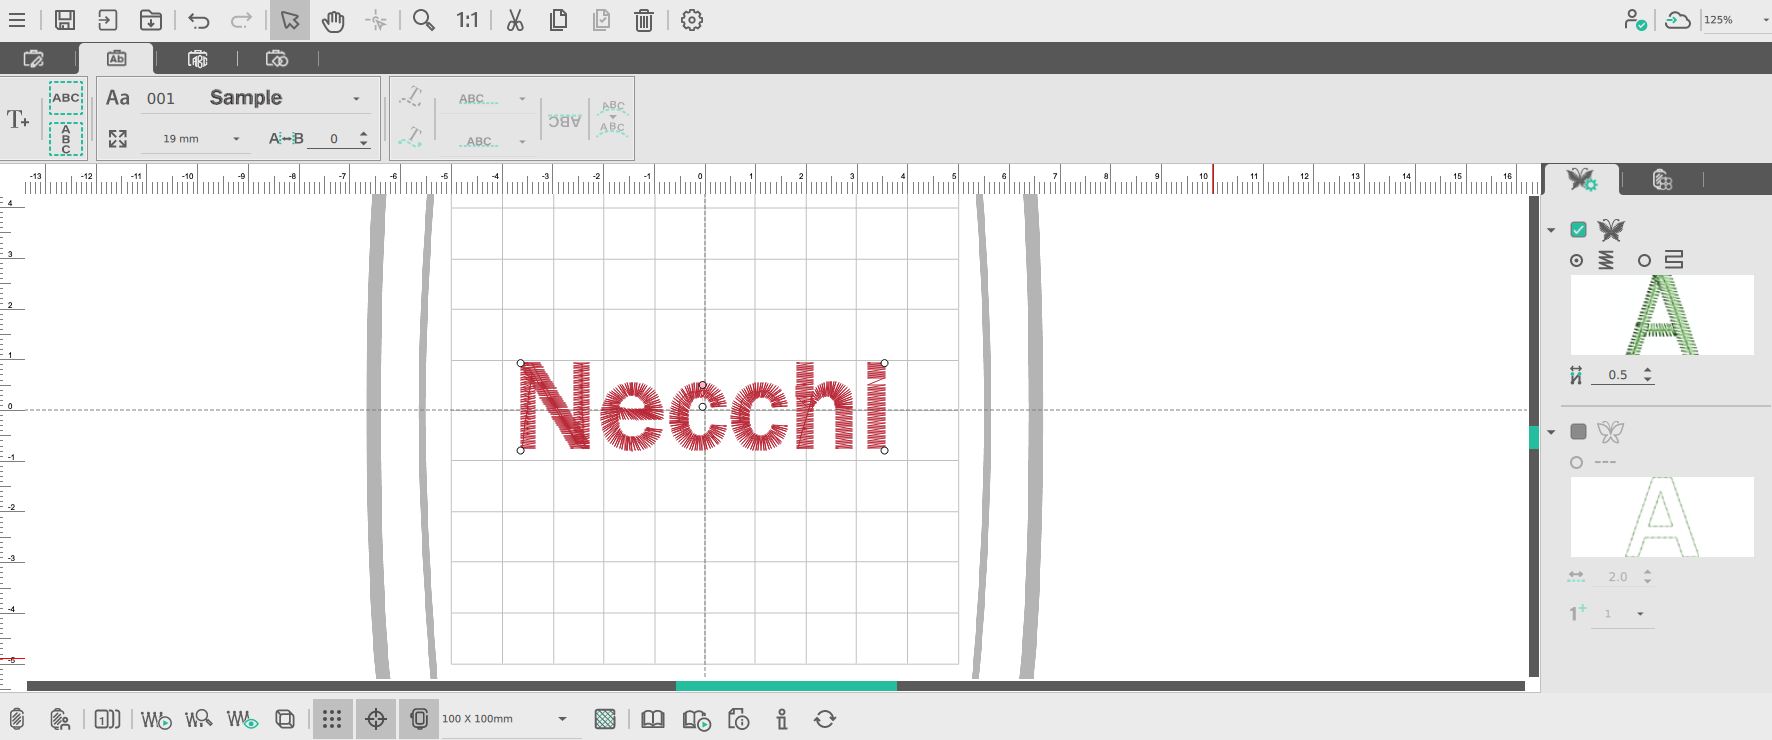Click the user account icon
1772x740 pixels.
coord(1635,20)
